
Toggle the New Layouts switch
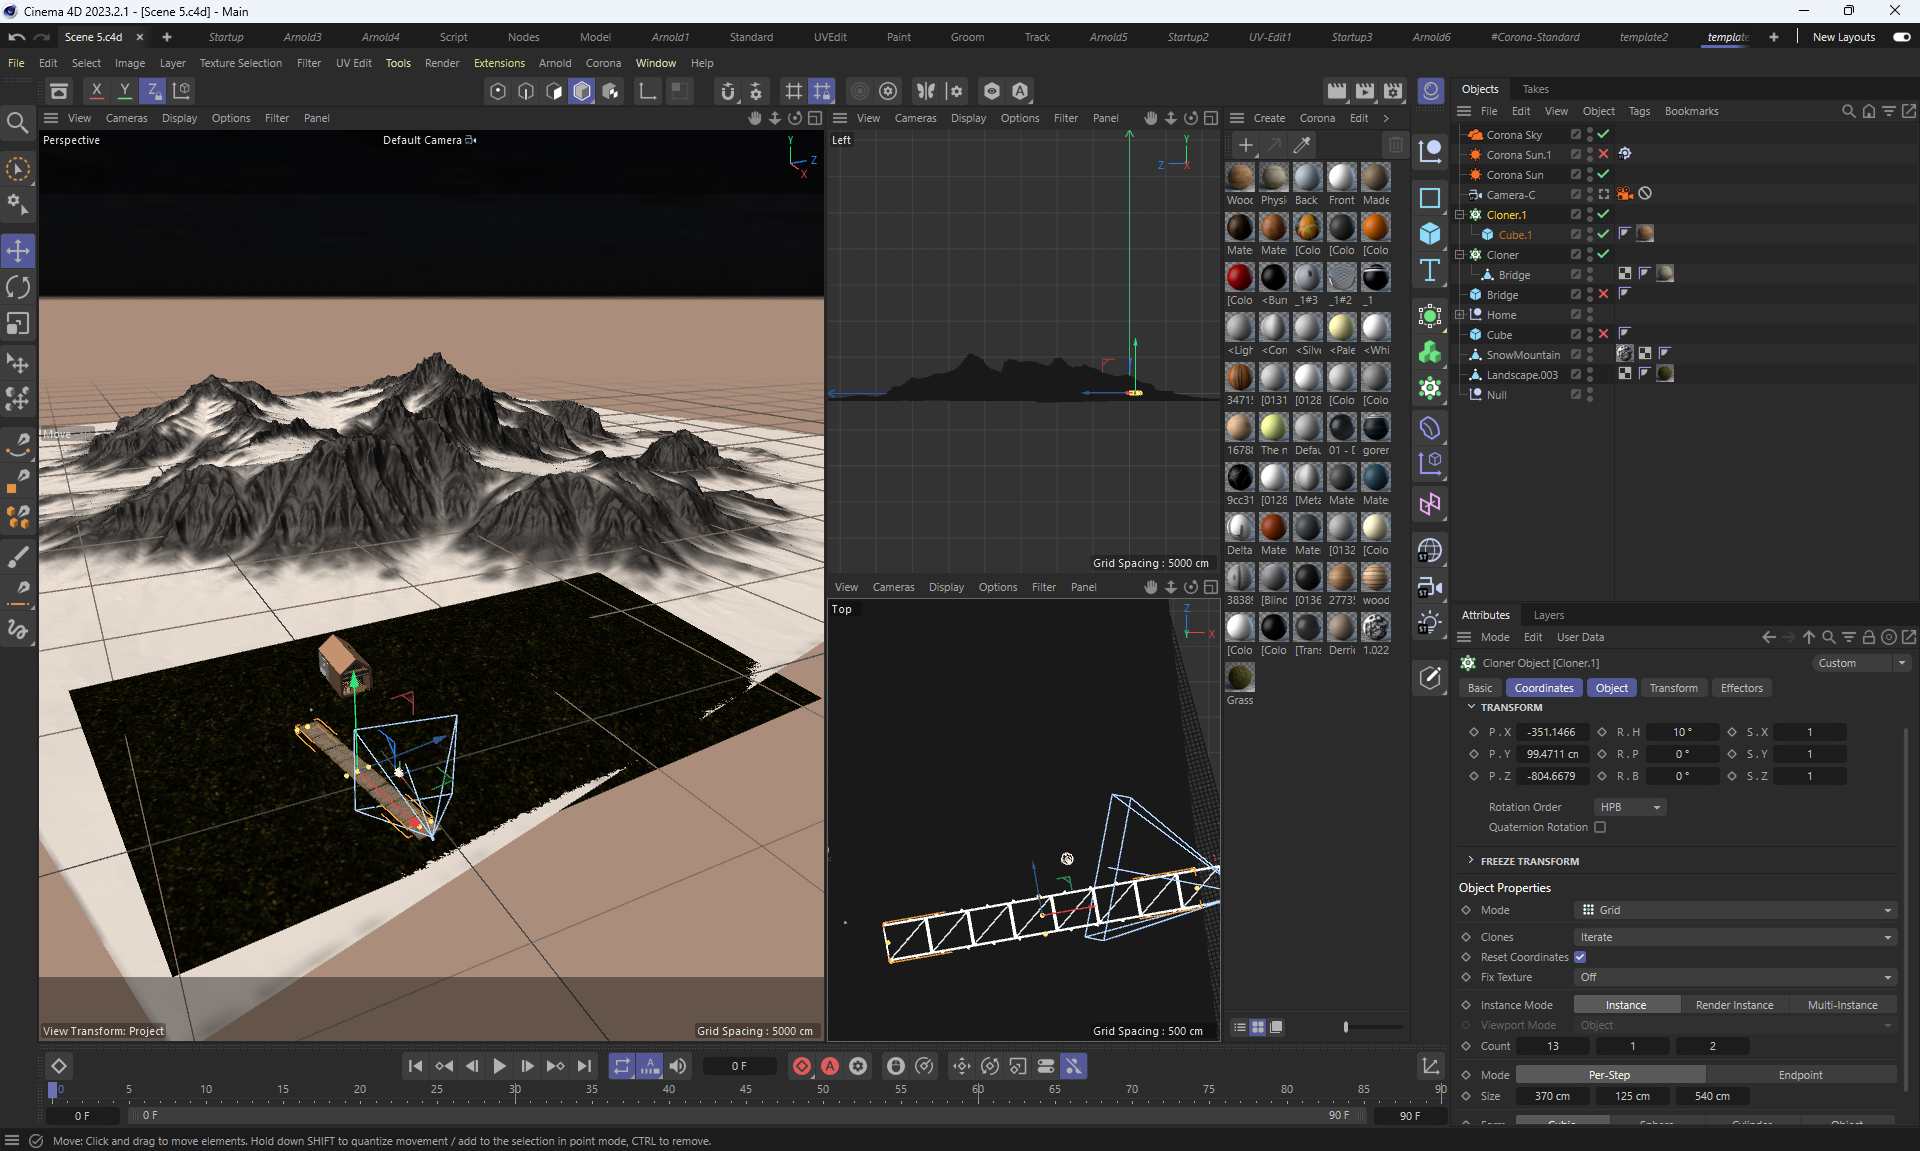click(1901, 37)
